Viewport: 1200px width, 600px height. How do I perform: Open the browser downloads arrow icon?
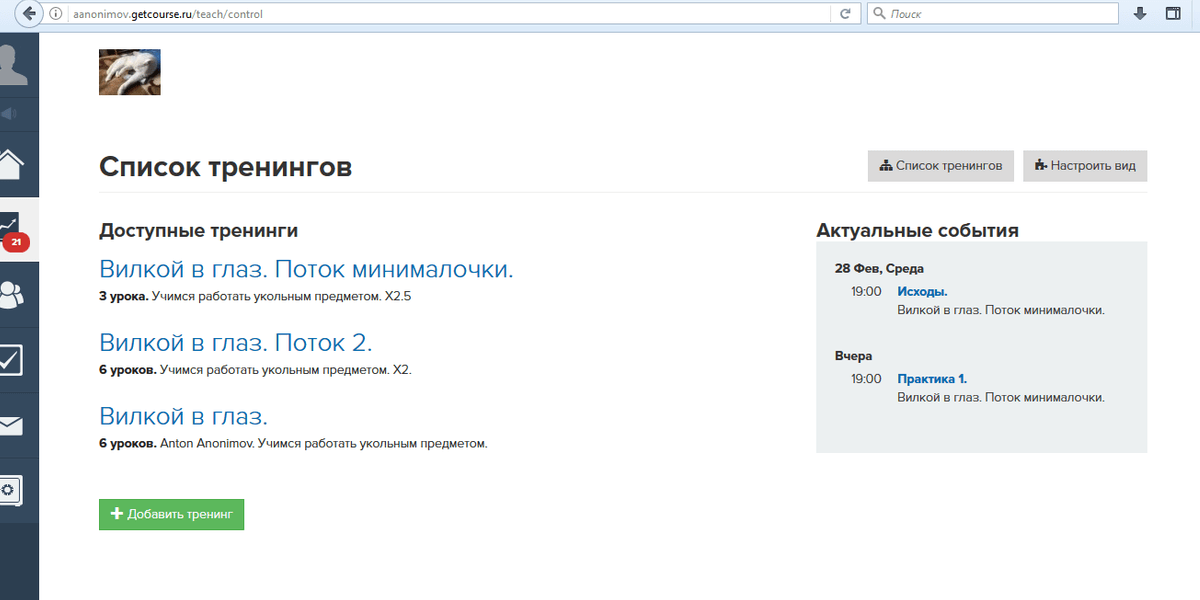pos(1140,14)
